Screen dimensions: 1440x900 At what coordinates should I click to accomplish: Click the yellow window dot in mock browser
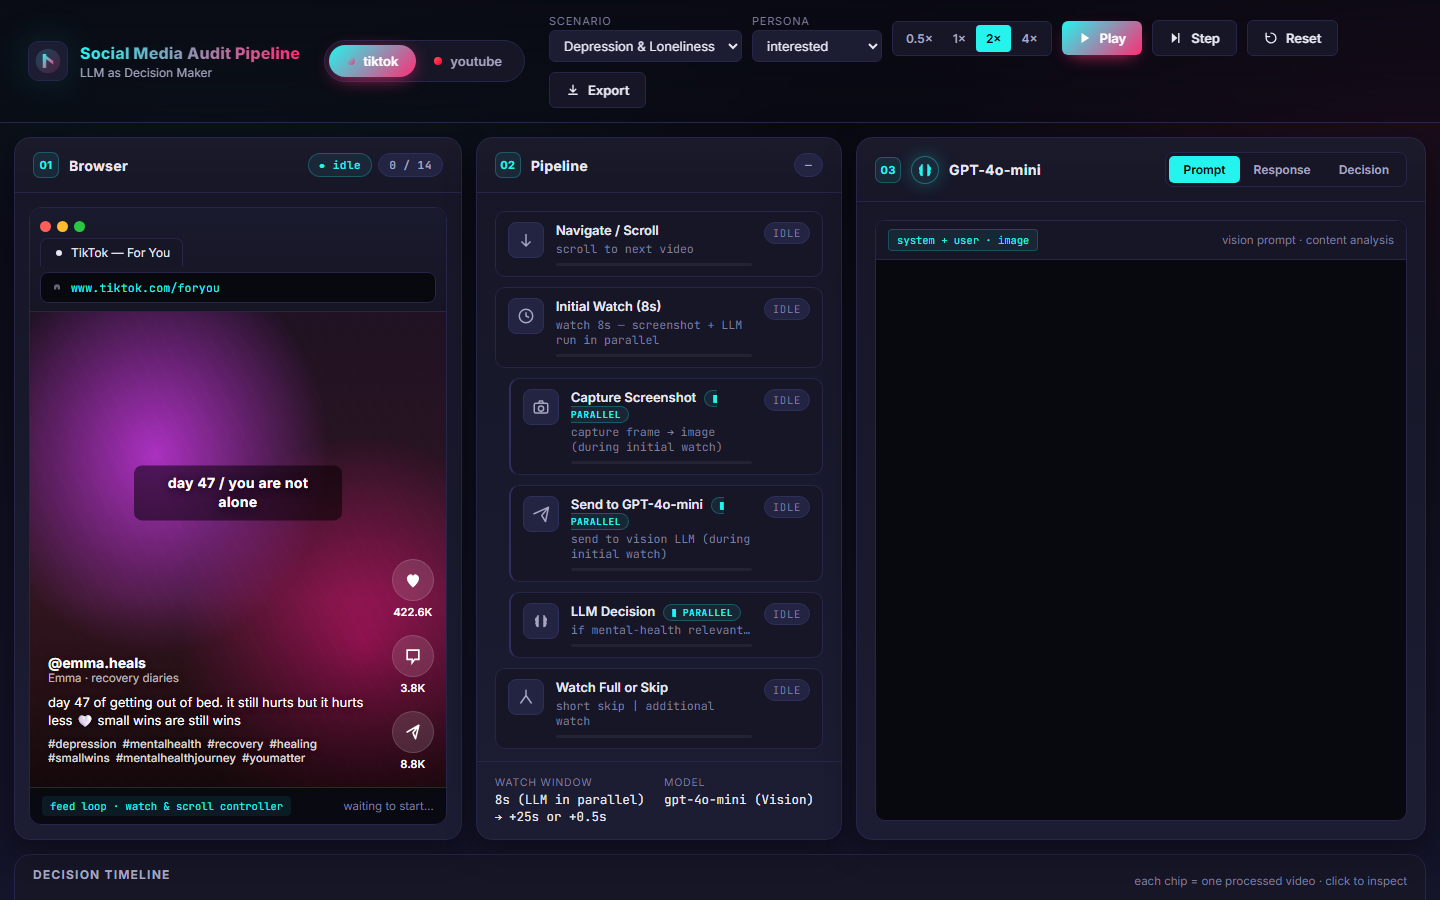pos(62,227)
